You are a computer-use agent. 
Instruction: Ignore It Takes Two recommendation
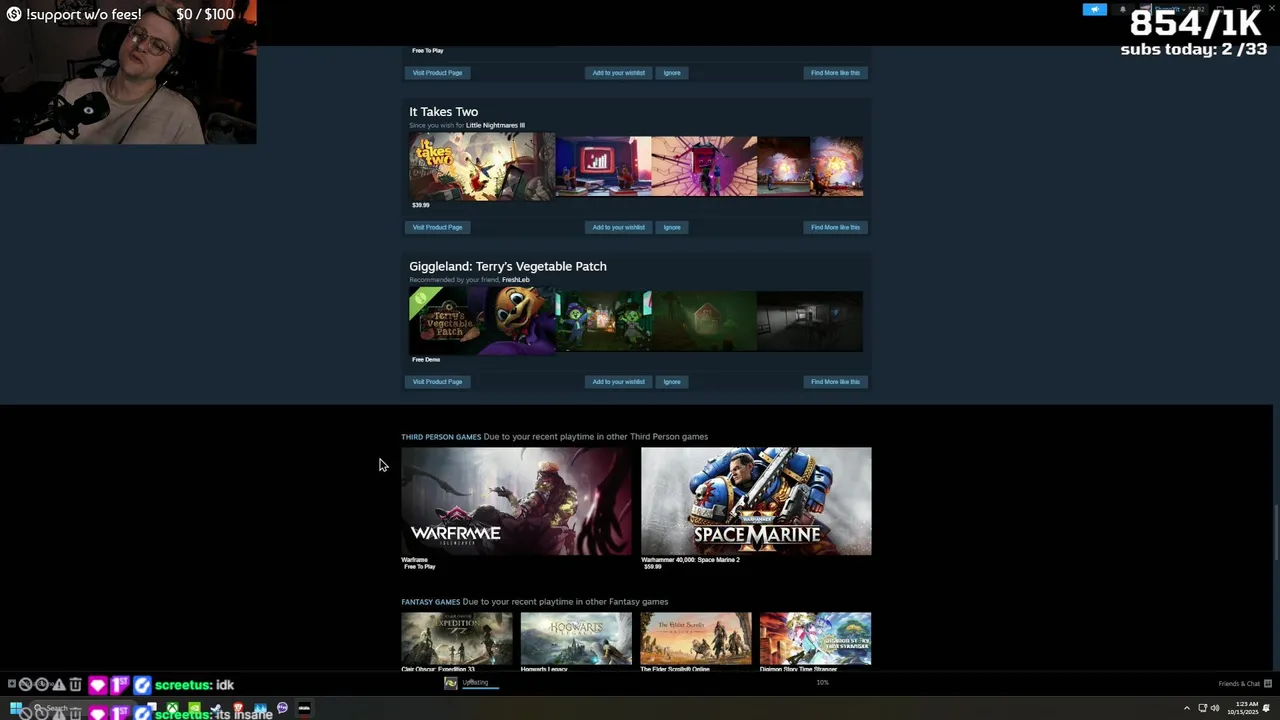click(x=672, y=227)
